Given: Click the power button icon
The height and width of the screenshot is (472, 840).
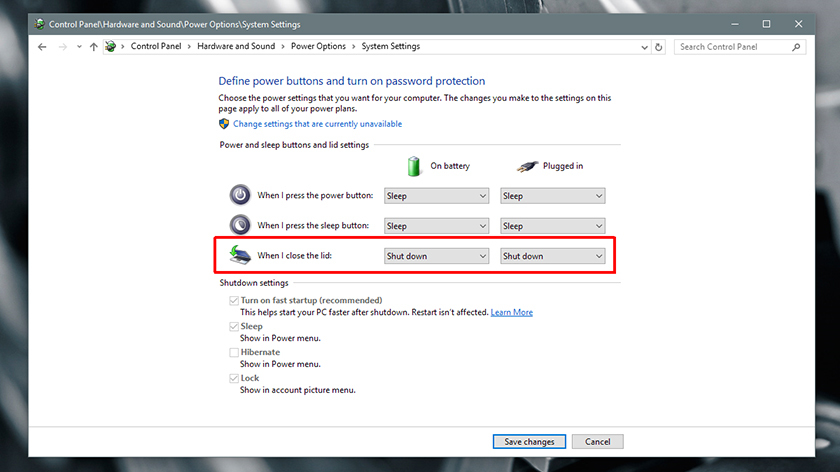Looking at the screenshot, I should [240, 195].
